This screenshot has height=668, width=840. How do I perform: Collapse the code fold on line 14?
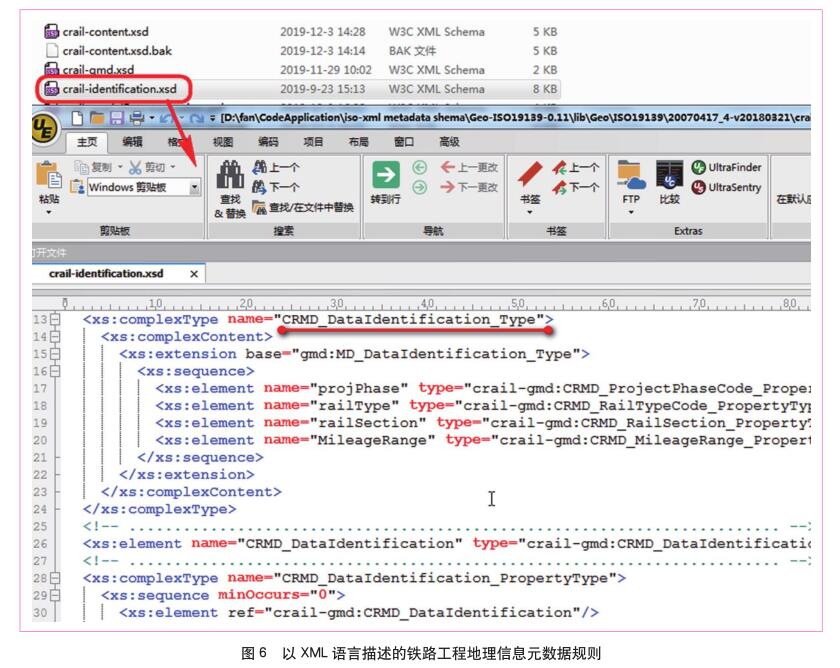(55, 337)
